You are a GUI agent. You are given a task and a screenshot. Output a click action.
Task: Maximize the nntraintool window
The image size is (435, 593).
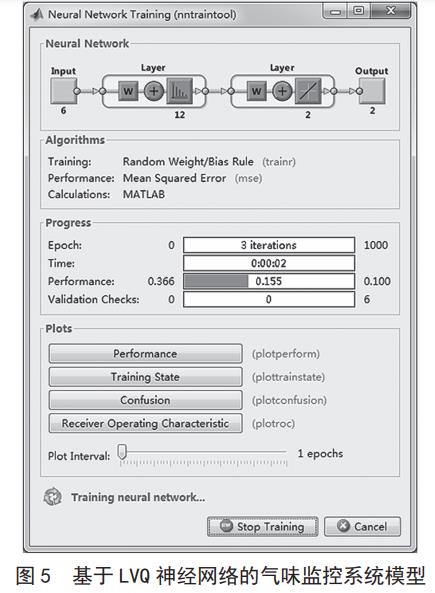359,10
